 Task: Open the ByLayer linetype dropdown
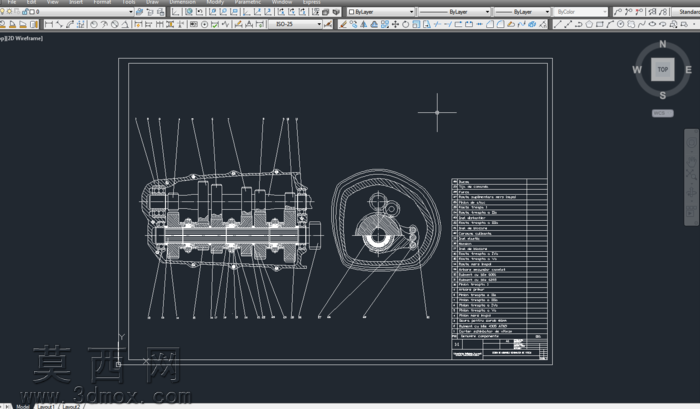[x=487, y=12]
